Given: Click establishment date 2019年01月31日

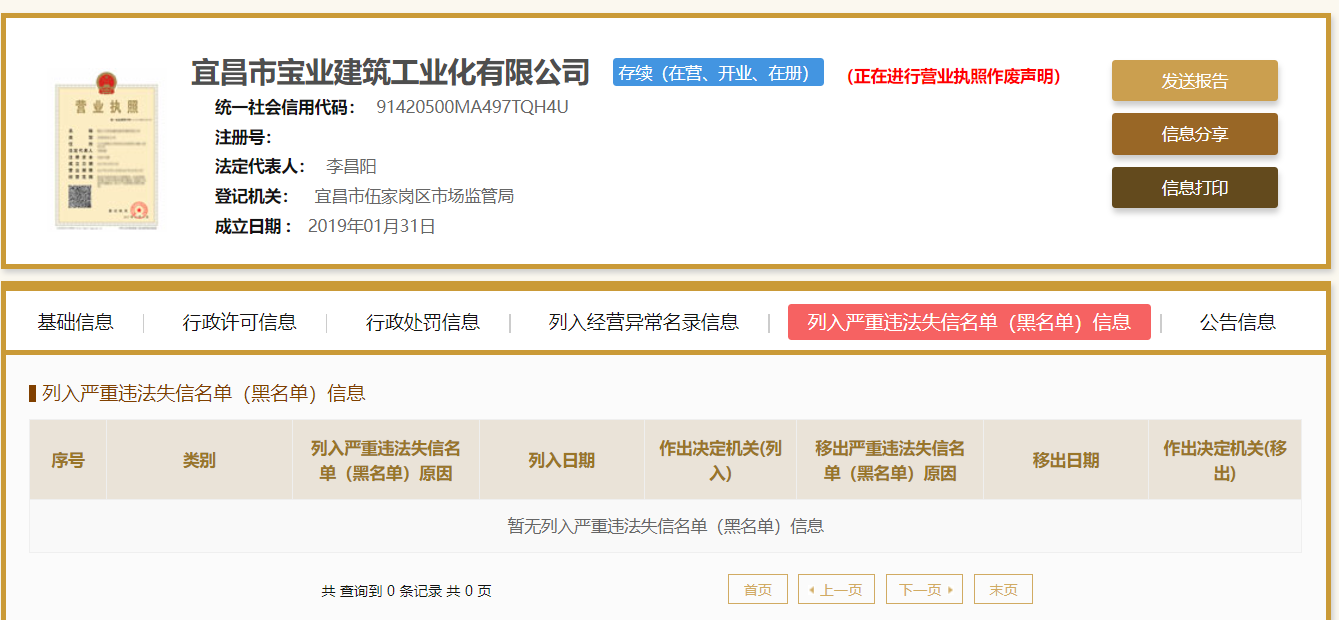Looking at the screenshot, I should pyautogui.click(x=372, y=226).
